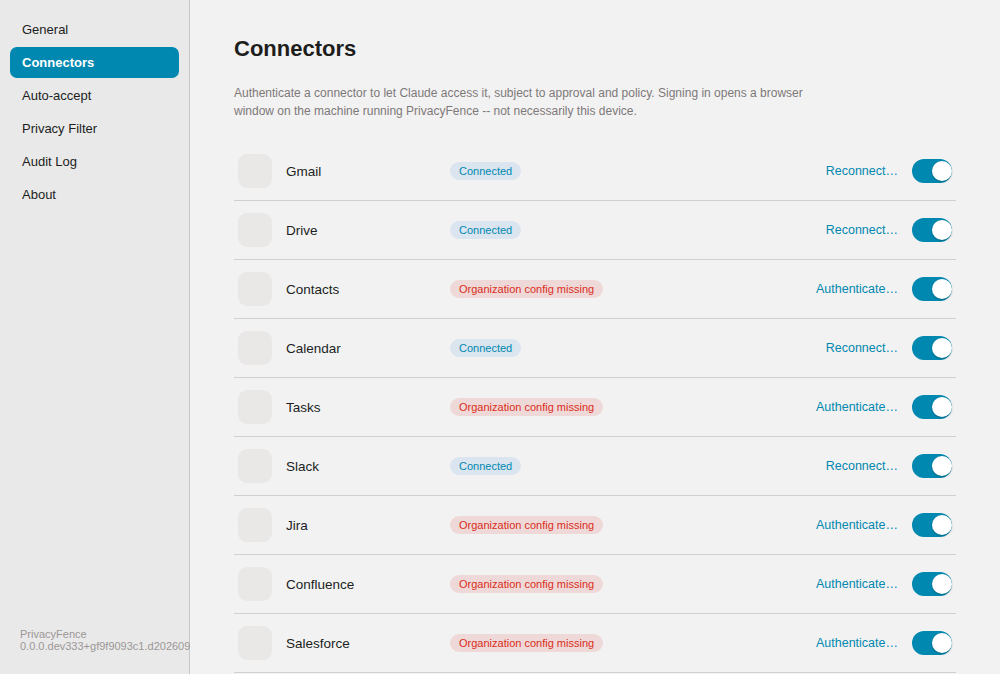The height and width of the screenshot is (674, 1000).
Task: Click the Confluence connector icon placeholder
Action: point(255,584)
